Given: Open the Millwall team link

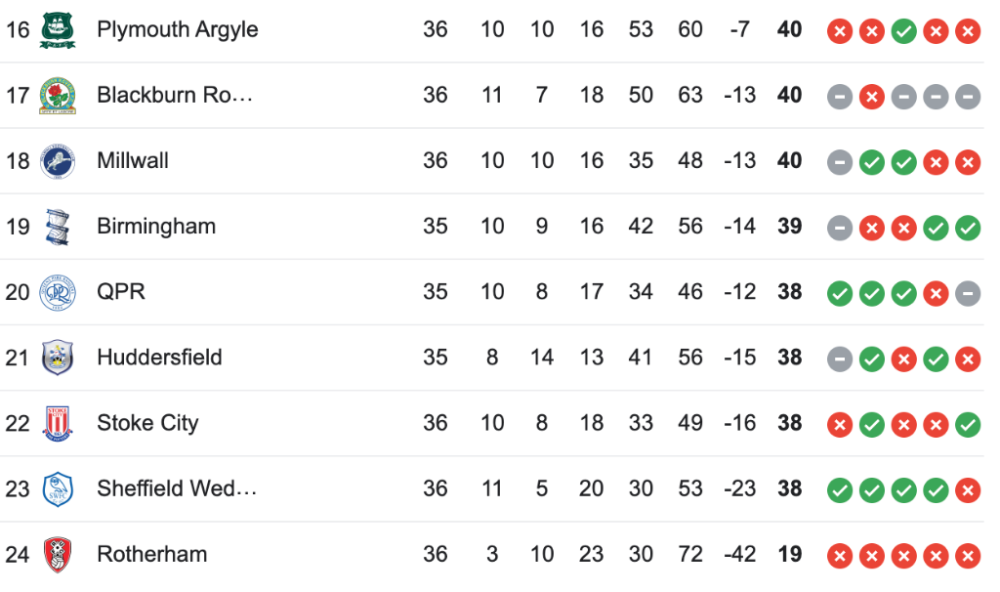Looking at the screenshot, I should click(132, 161).
